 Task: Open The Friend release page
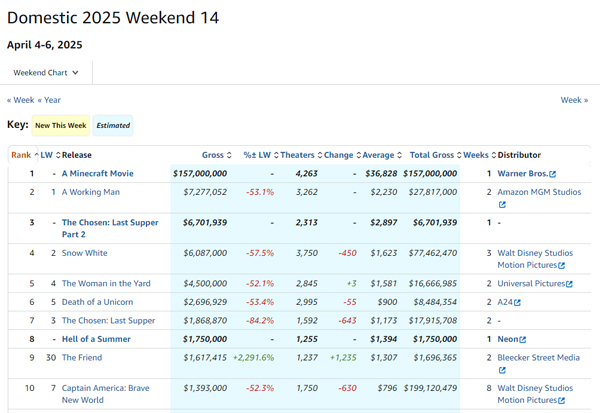point(82,357)
